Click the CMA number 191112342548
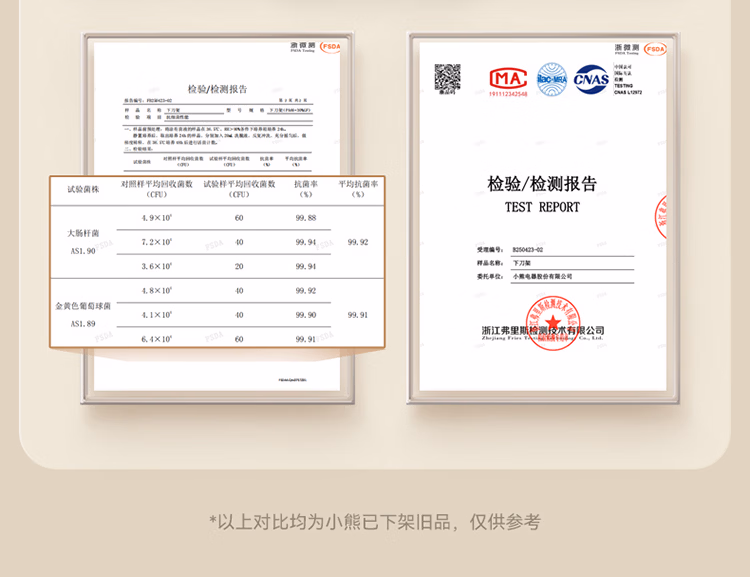750x577 pixels. [508, 94]
